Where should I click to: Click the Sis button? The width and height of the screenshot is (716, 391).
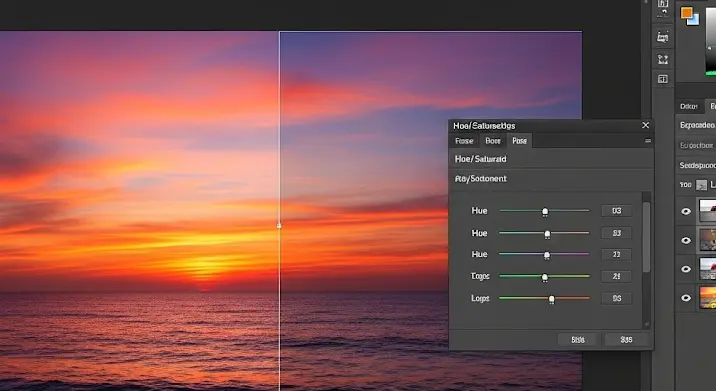click(x=626, y=339)
